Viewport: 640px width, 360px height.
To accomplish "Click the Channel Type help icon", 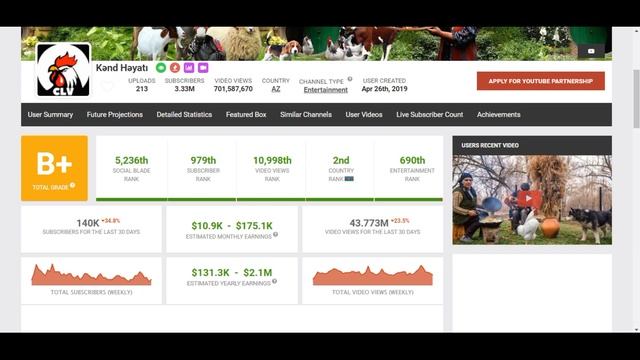I will pos(350,79).
